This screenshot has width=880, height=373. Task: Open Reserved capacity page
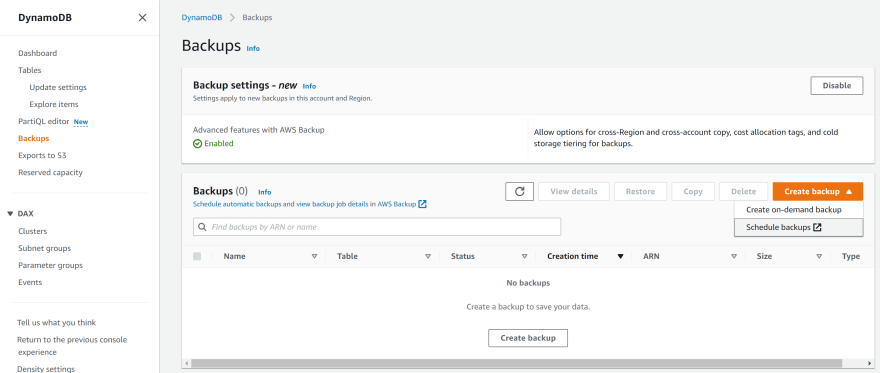coord(51,172)
